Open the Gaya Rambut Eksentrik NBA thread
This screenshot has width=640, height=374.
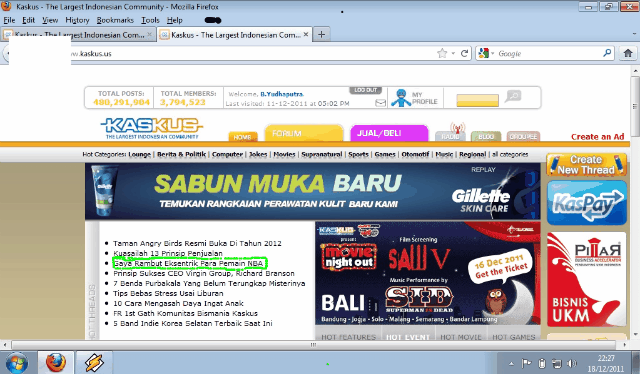[x=189, y=263]
